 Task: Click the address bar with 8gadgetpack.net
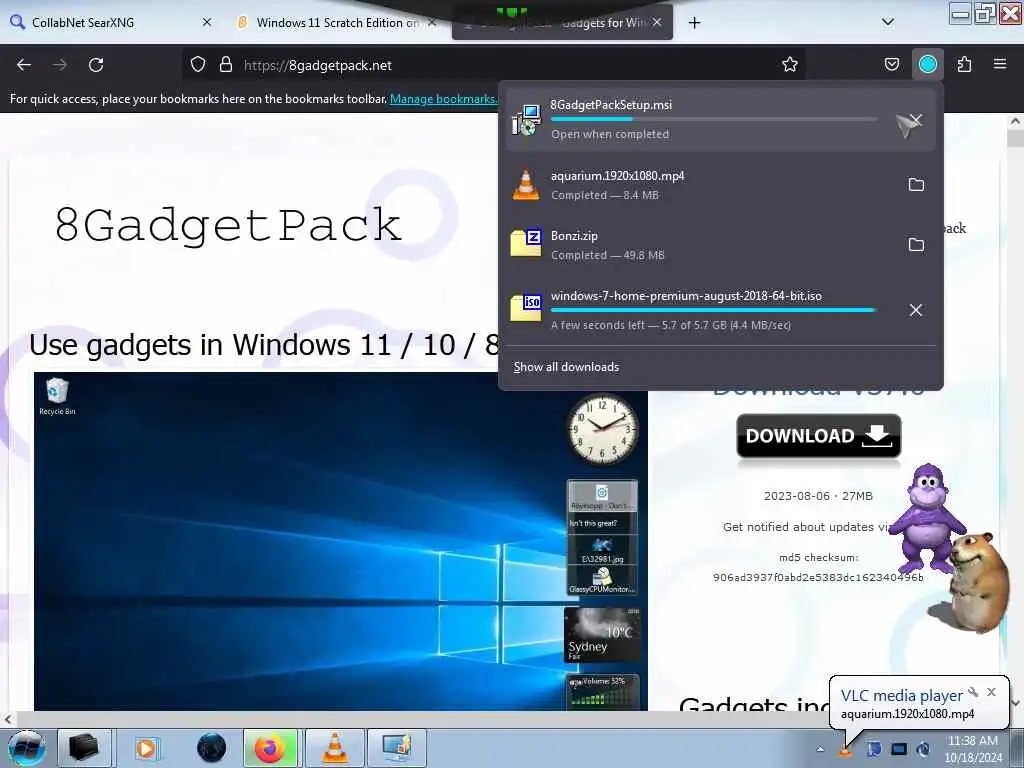pyautogui.click(x=496, y=65)
